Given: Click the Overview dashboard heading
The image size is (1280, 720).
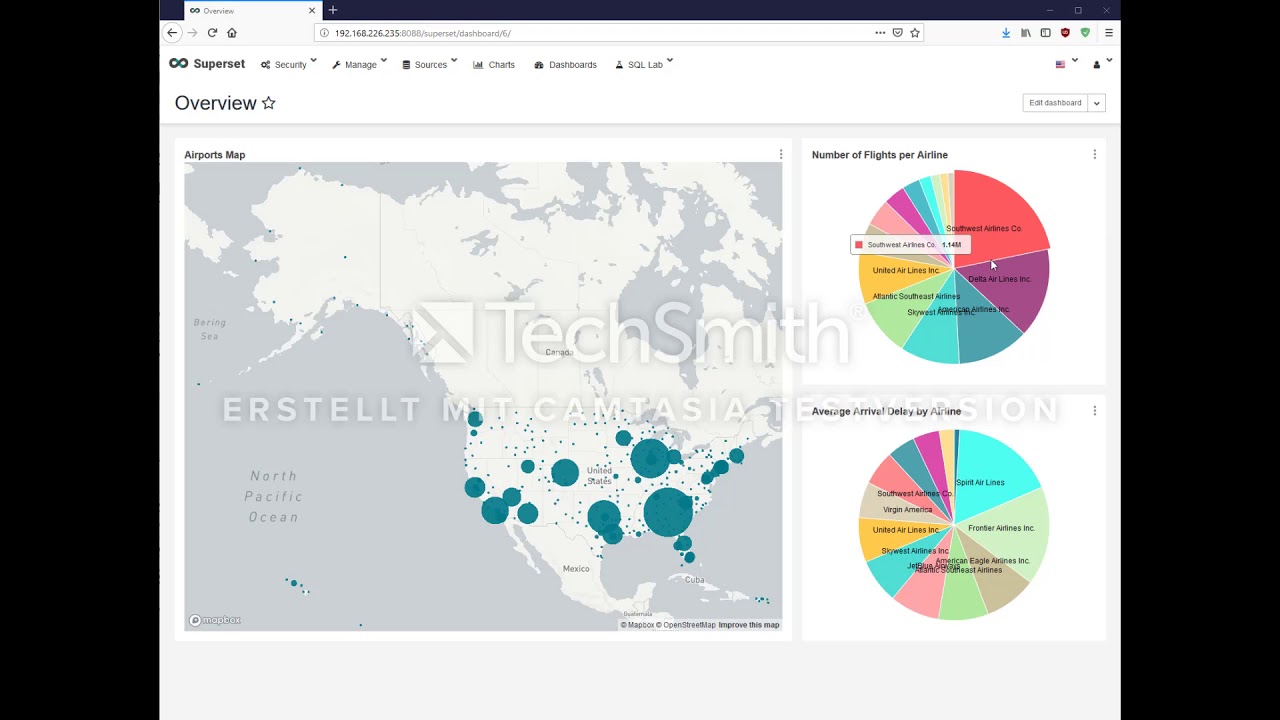Looking at the screenshot, I should pos(215,103).
